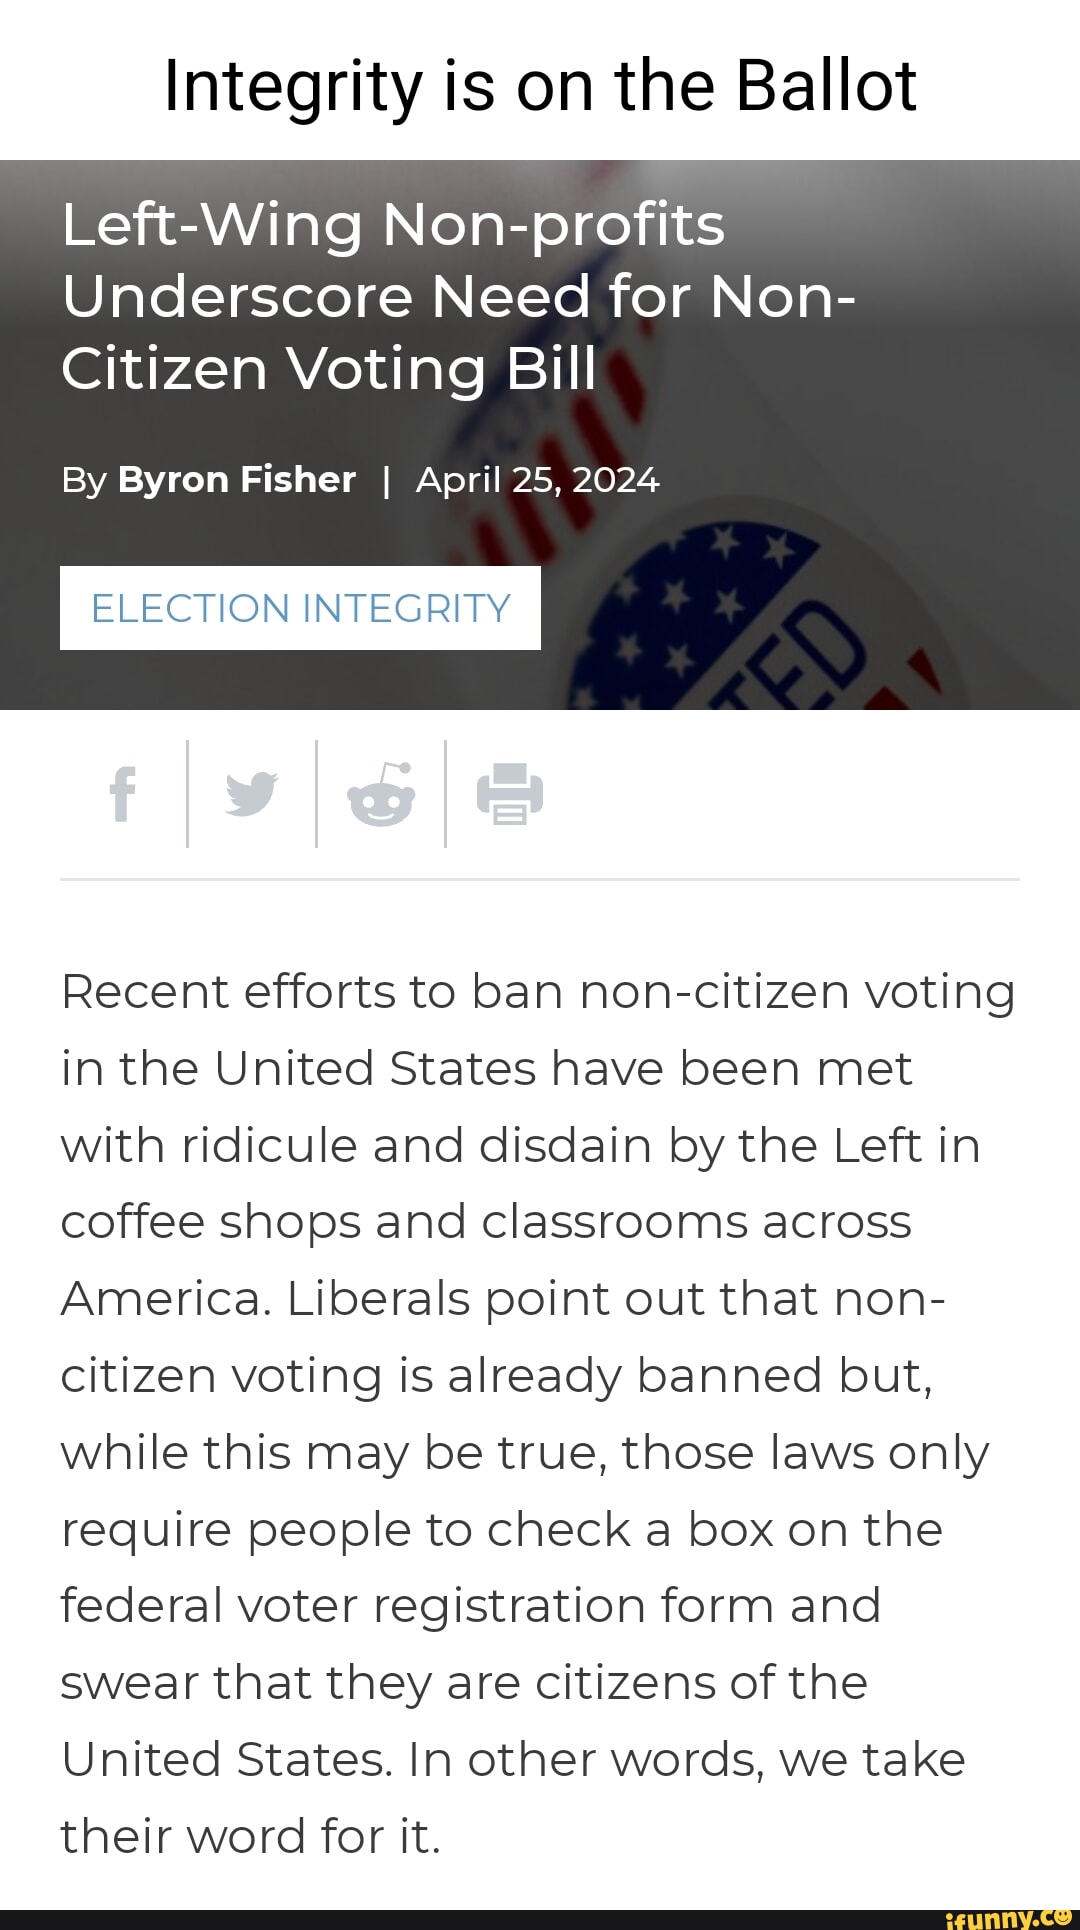Tweet this article via the Twitter icon
The height and width of the screenshot is (1930, 1080).
point(251,794)
